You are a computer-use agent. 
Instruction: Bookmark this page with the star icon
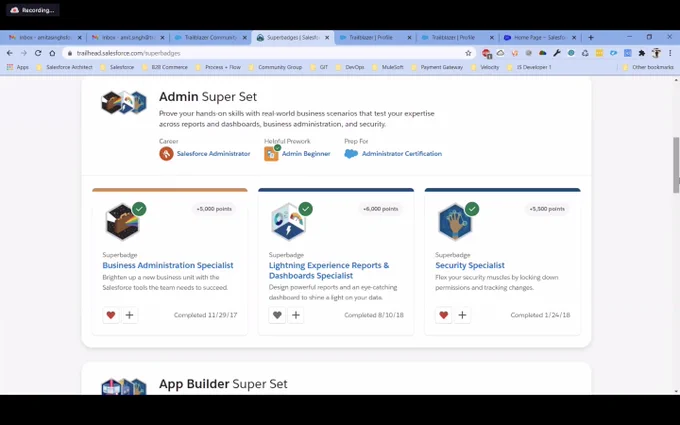468,53
